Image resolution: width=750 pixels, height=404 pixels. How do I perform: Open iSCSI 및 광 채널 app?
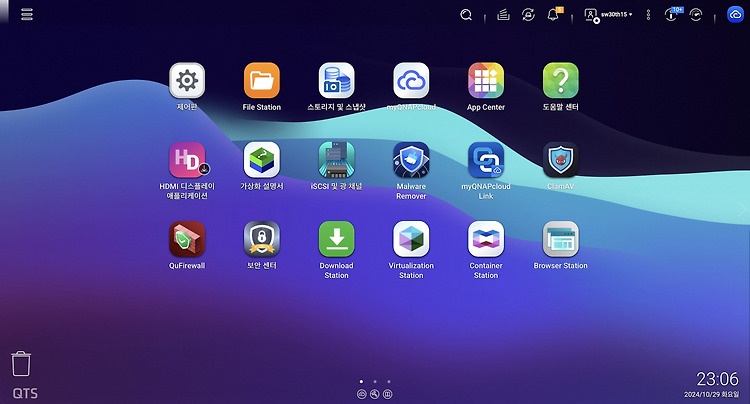[336, 160]
